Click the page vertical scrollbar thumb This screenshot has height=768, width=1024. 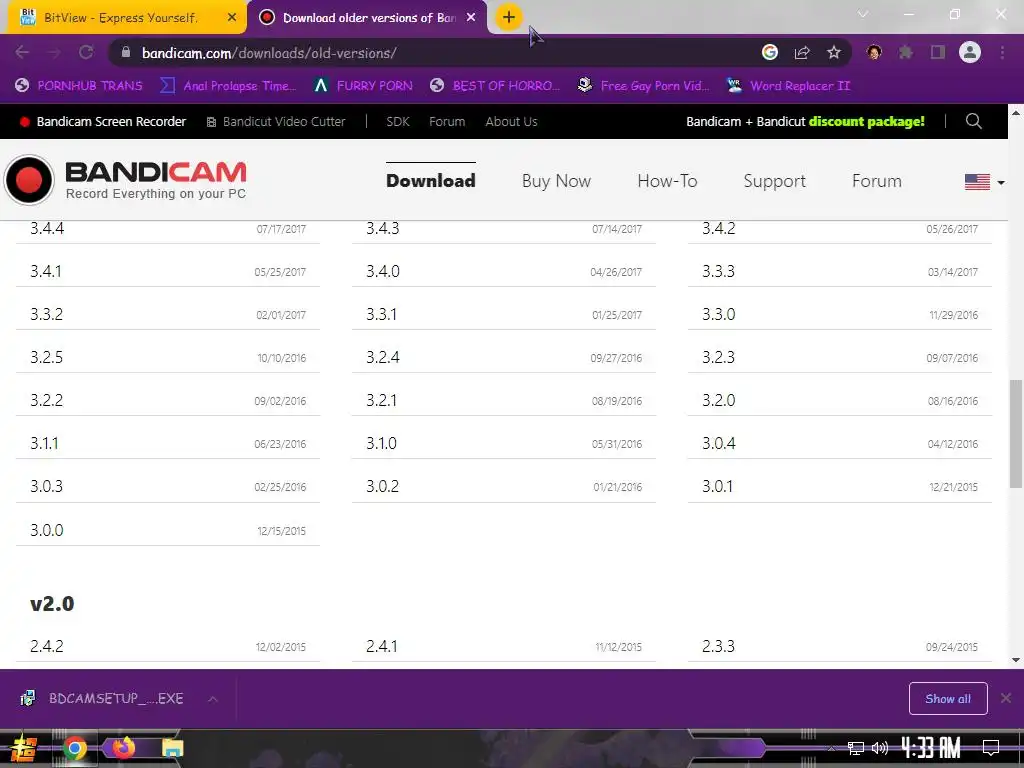pos(1016,434)
